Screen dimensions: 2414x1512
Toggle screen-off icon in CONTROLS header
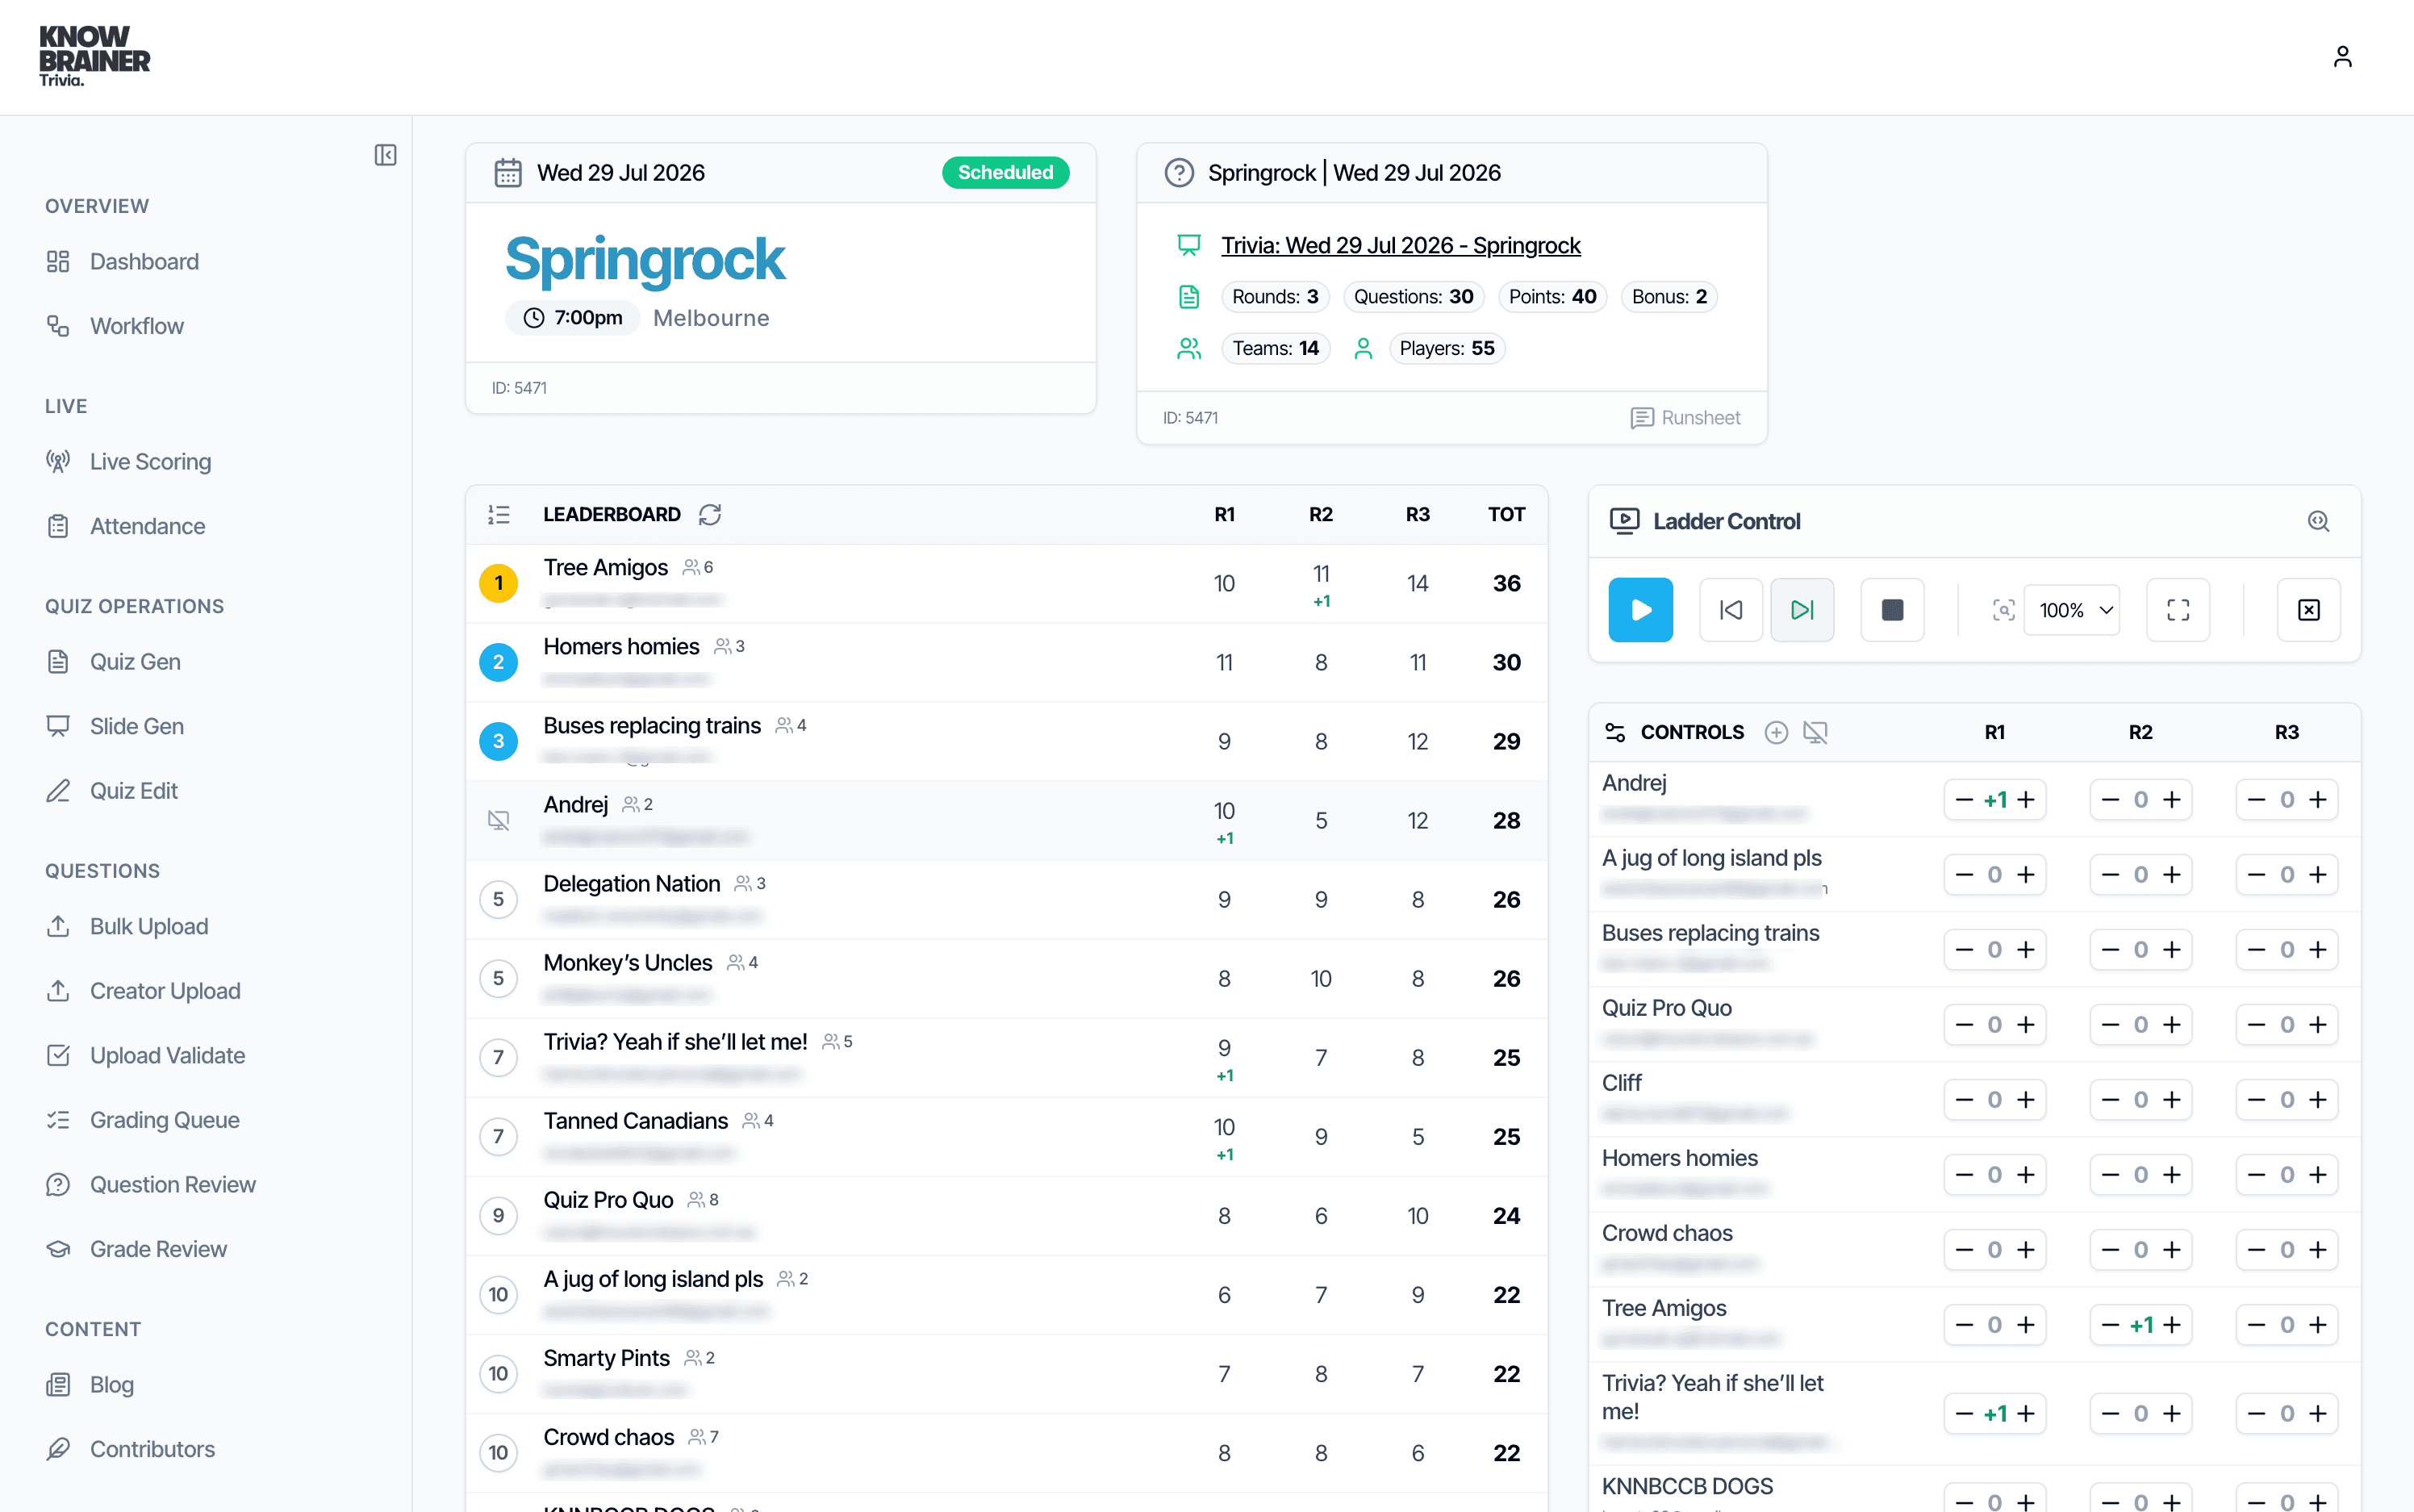(1815, 732)
